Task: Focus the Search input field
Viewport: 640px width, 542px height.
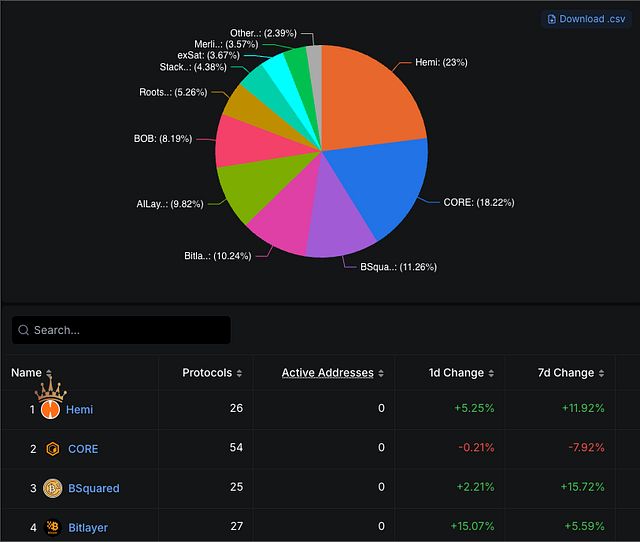Action: coord(128,330)
